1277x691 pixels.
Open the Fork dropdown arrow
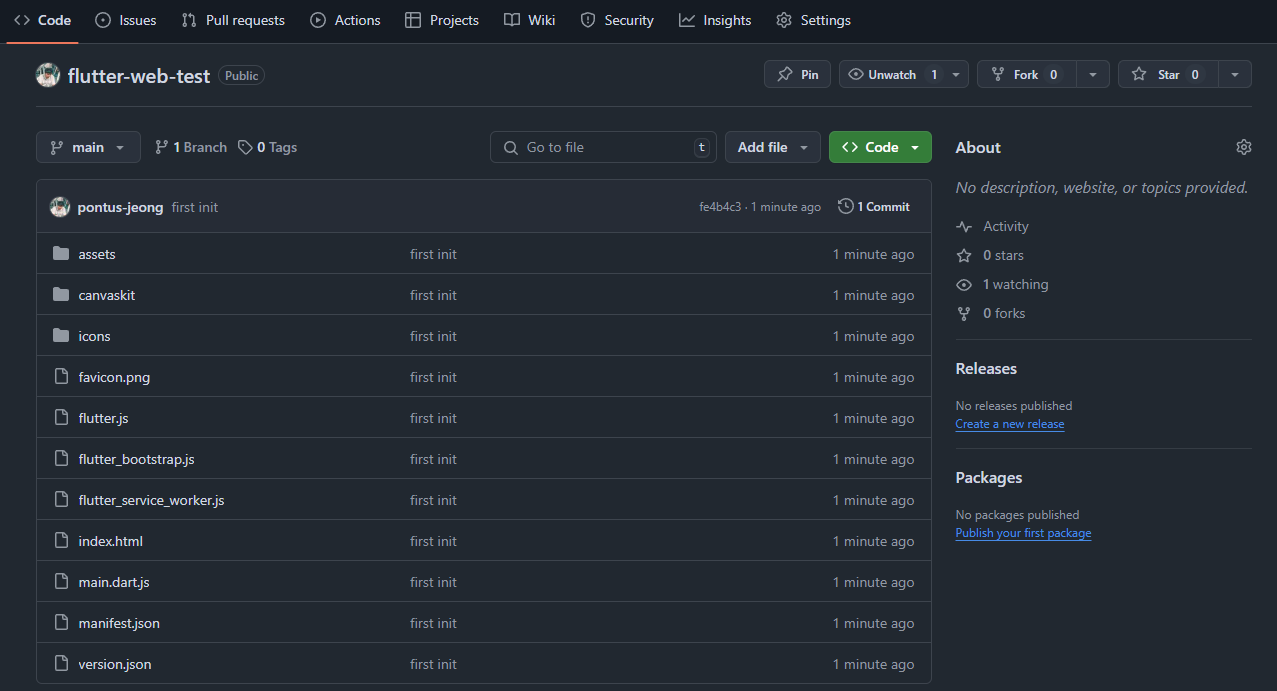point(1093,74)
